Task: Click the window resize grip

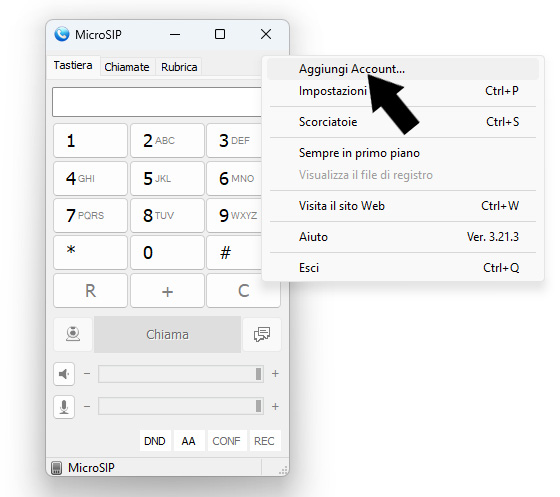Action: 283,470
